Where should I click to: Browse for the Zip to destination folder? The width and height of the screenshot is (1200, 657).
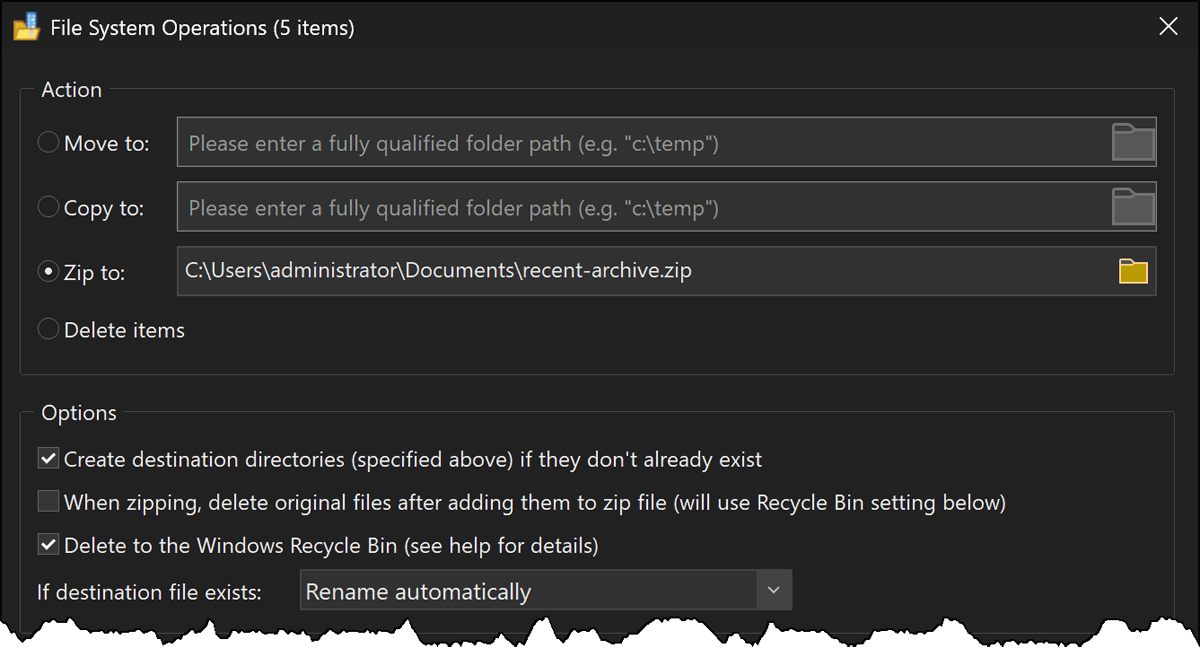pyautogui.click(x=1133, y=270)
